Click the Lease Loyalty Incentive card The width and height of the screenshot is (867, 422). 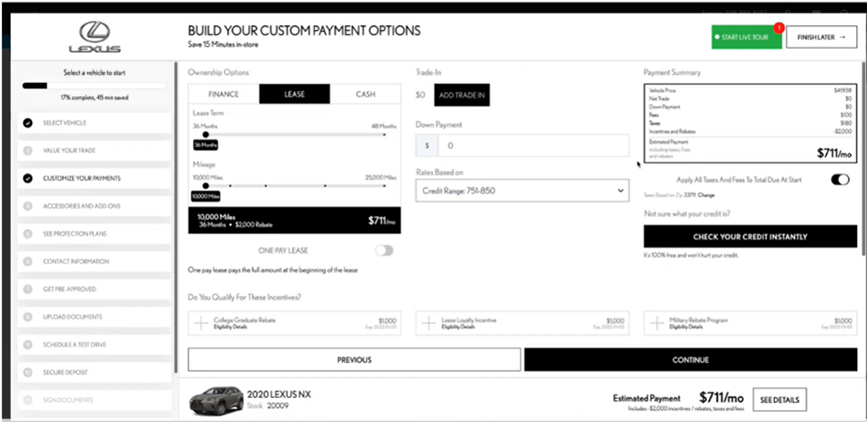point(522,323)
